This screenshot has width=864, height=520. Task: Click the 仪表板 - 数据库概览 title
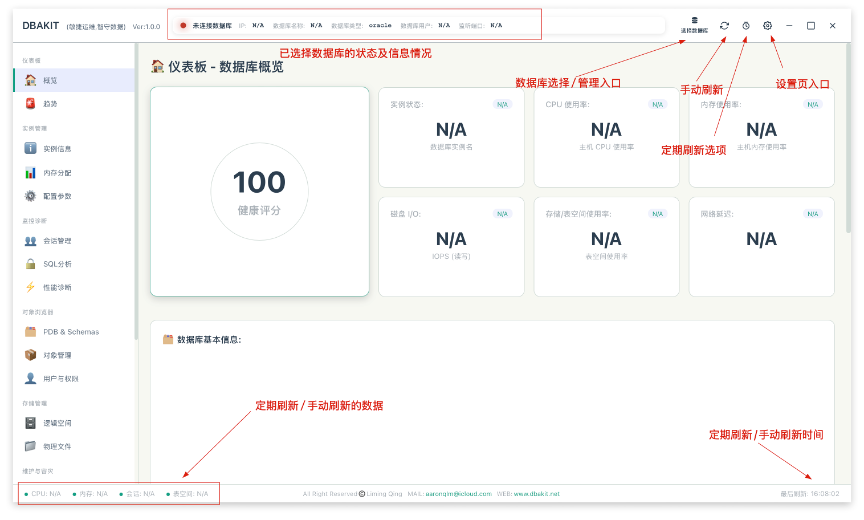[x=218, y=67]
